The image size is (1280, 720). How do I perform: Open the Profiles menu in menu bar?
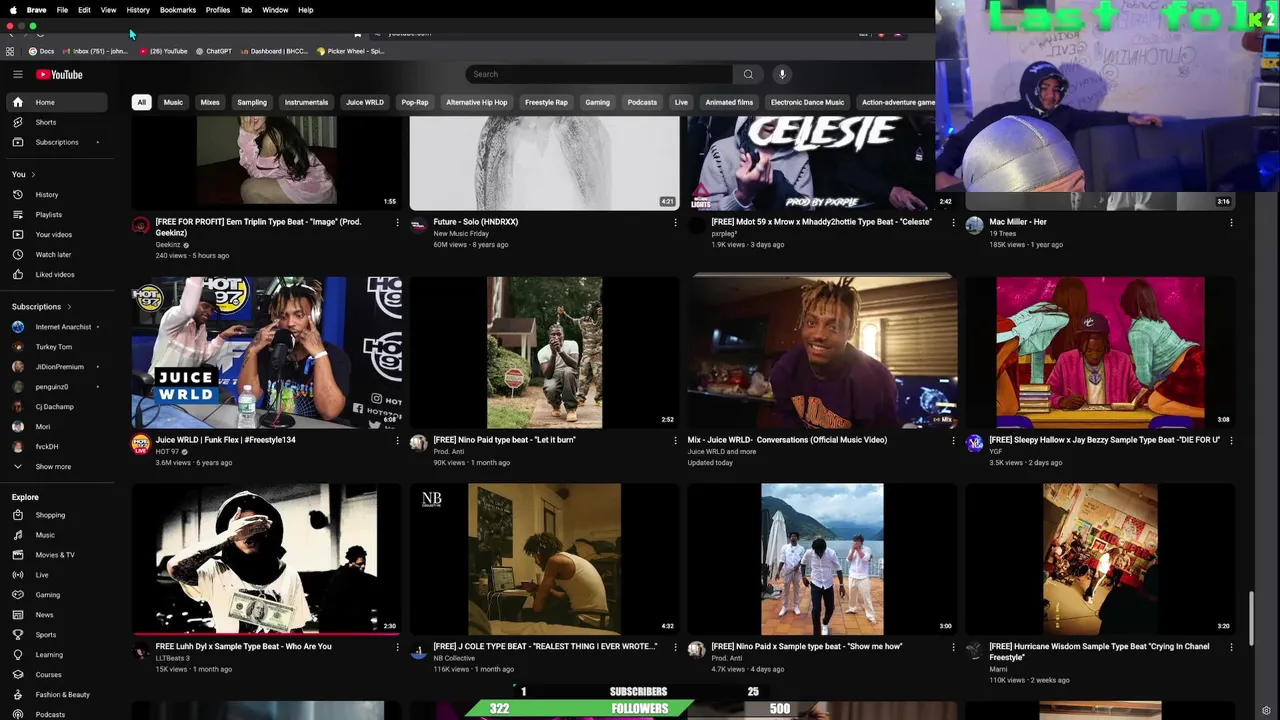tap(218, 10)
